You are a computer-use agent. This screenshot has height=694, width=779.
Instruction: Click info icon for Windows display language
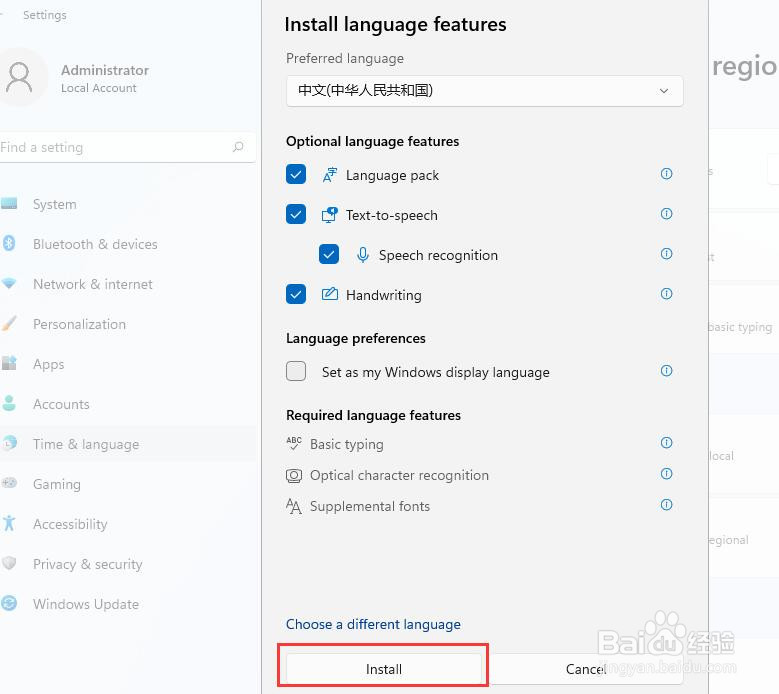click(667, 371)
